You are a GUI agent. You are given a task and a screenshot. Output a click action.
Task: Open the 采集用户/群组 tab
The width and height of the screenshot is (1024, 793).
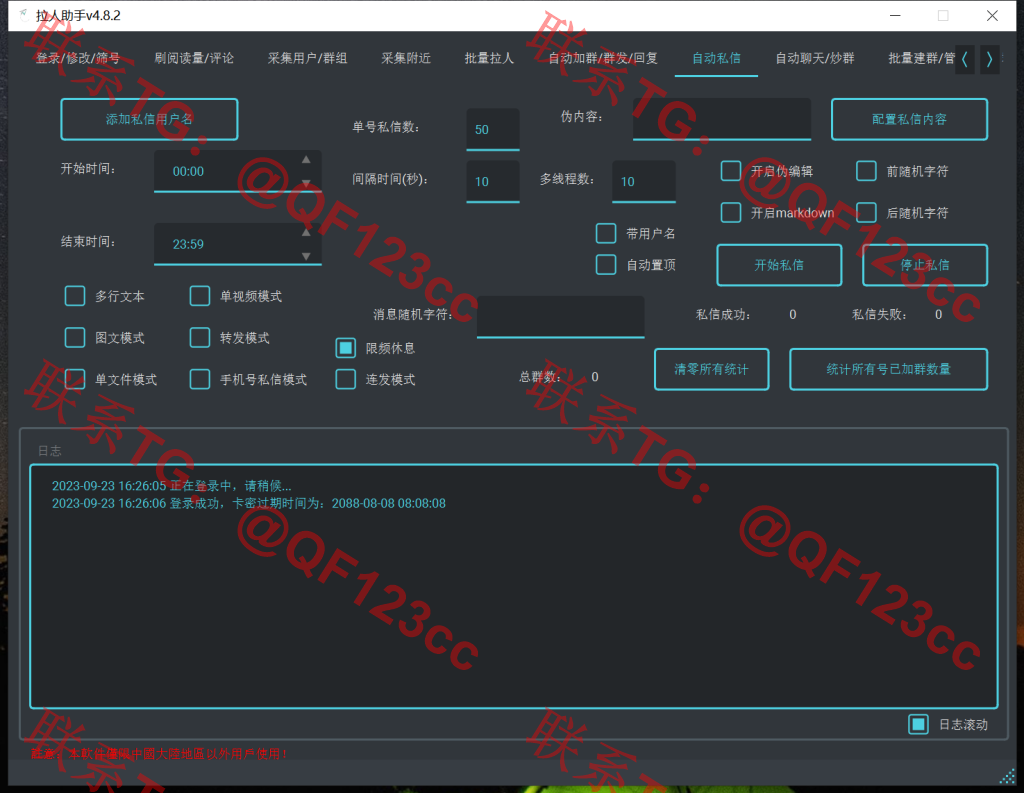307,58
